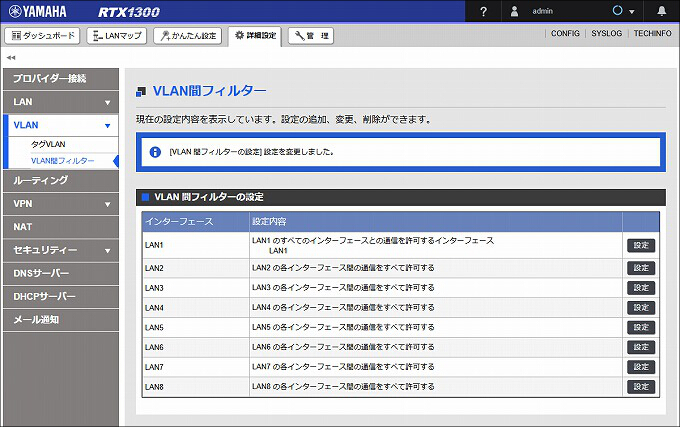The width and height of the screenshot is (680, 427).
Task: Switch to the LANマップ tab
Action: click(x=117, y=36)
